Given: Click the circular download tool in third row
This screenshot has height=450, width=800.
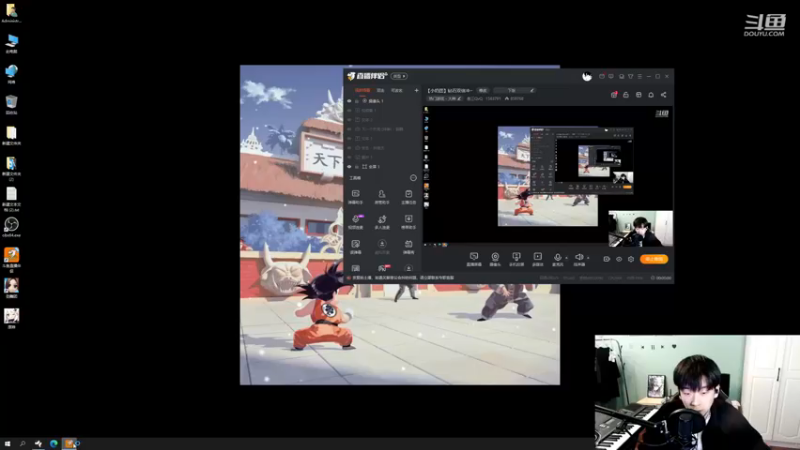Looking at the screenshot, I should point(382,246).
